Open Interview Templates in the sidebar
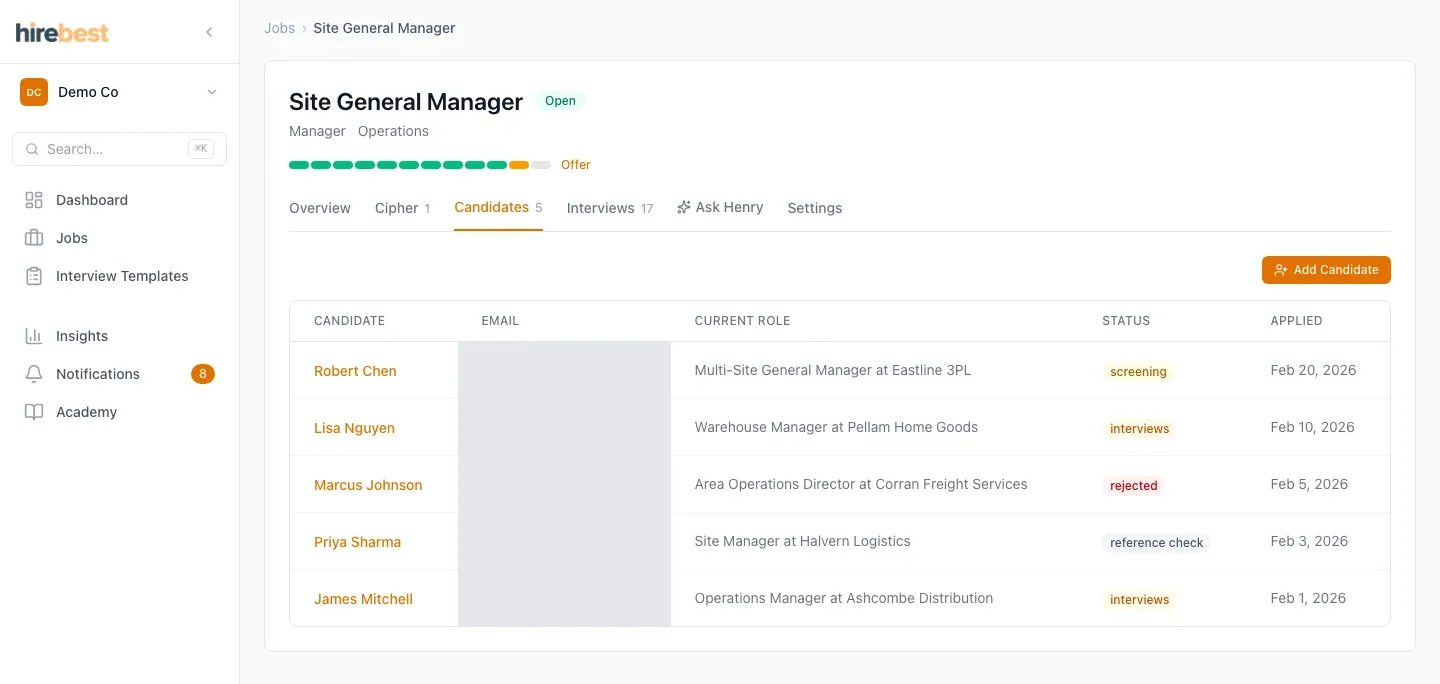1440x684 pixels. point(119,276)
